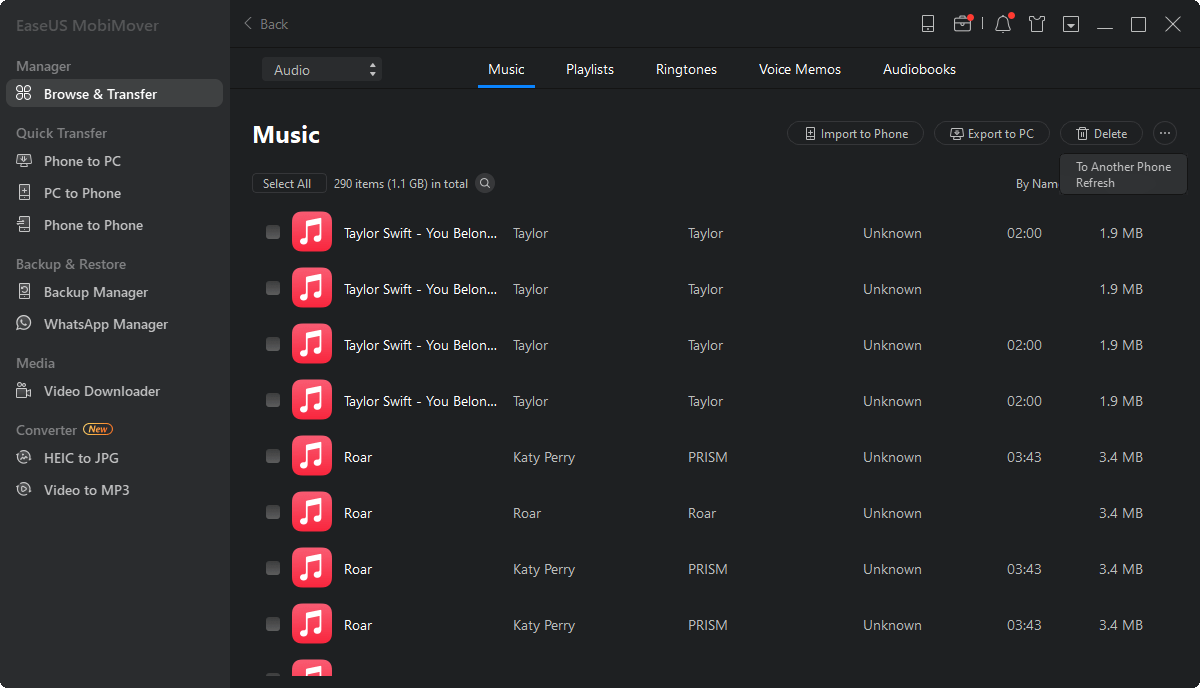
Task: Switch to the Playlists tab
Action: [x=590, y=69]
